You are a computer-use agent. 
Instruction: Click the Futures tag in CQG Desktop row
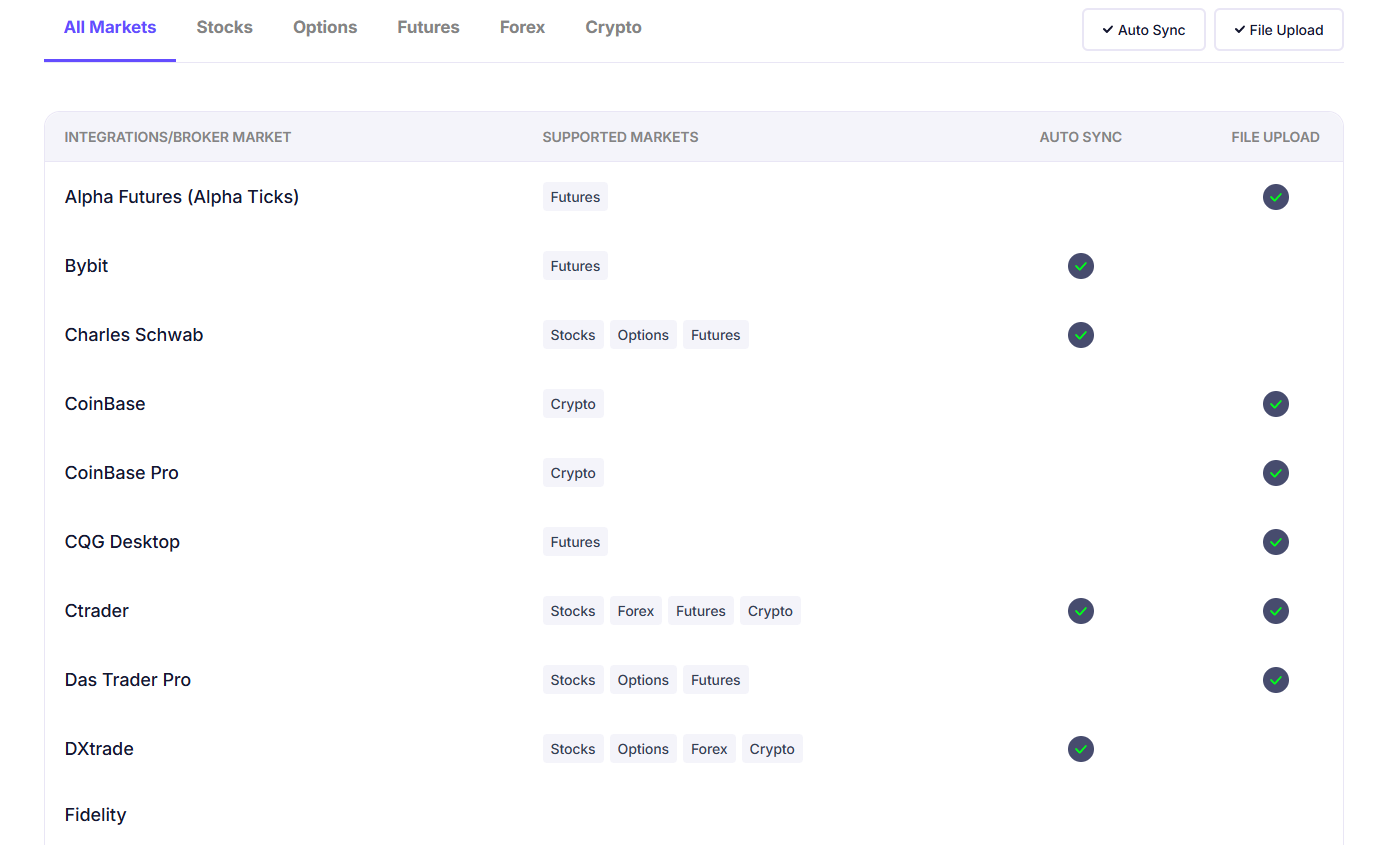tap(575, 542)
